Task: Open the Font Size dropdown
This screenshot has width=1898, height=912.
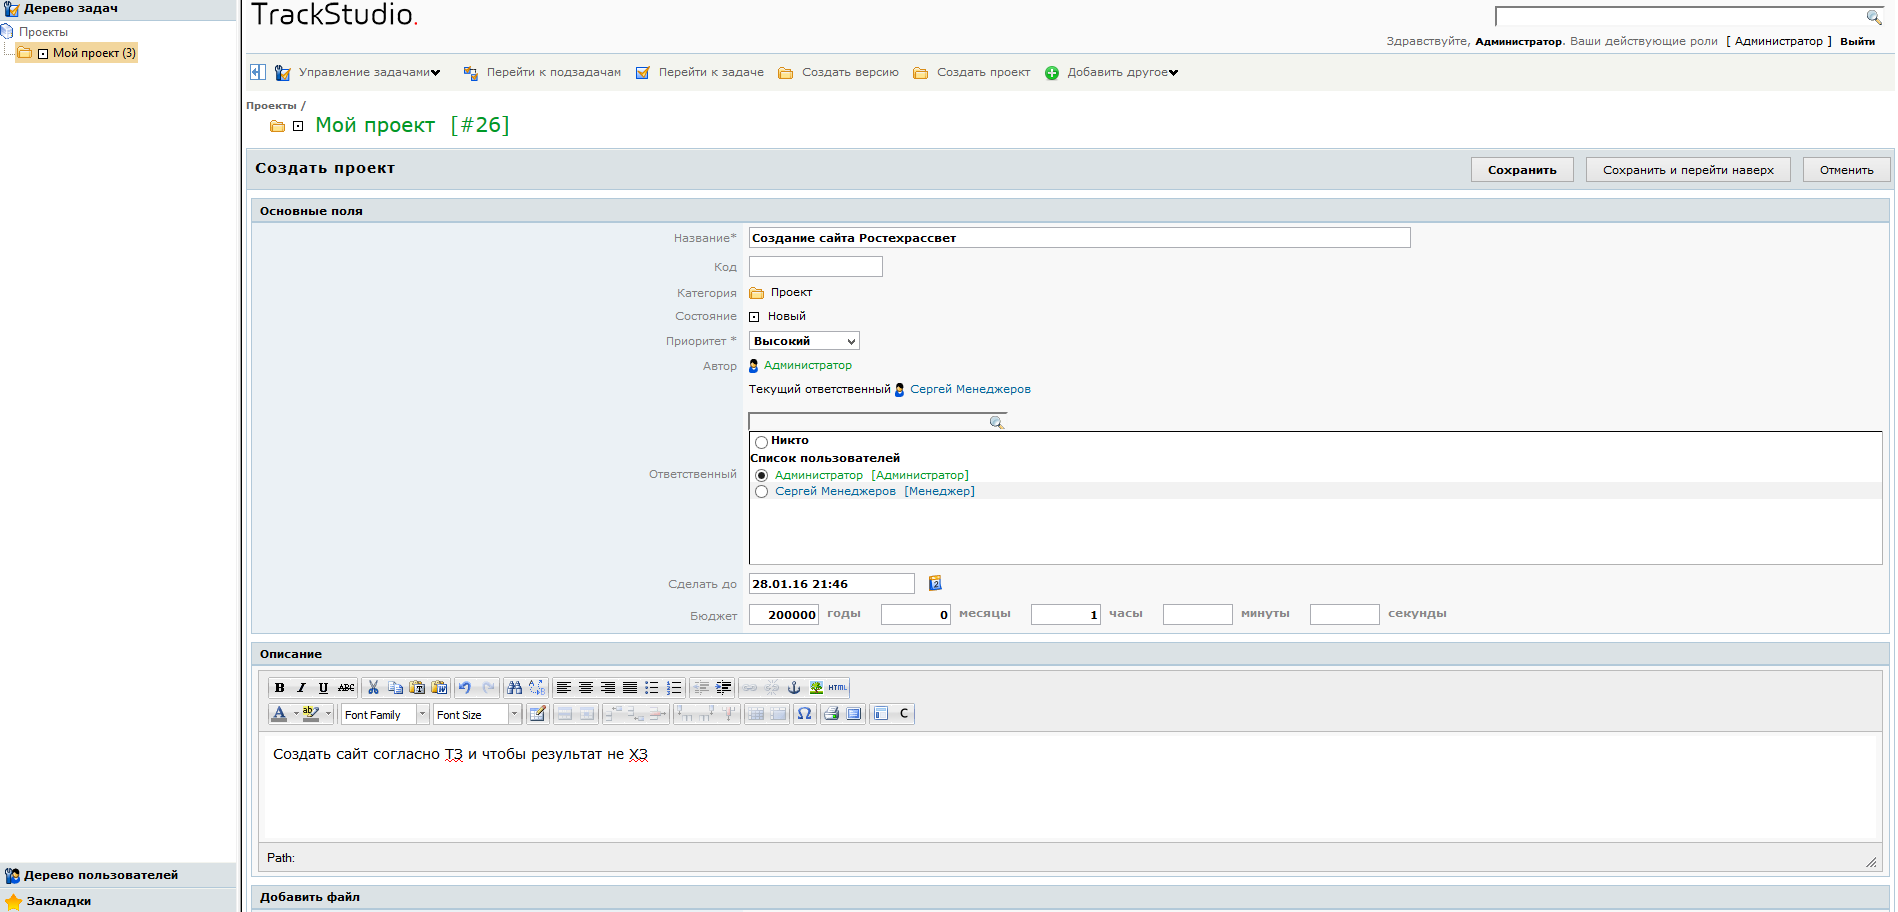Action: 478,714
